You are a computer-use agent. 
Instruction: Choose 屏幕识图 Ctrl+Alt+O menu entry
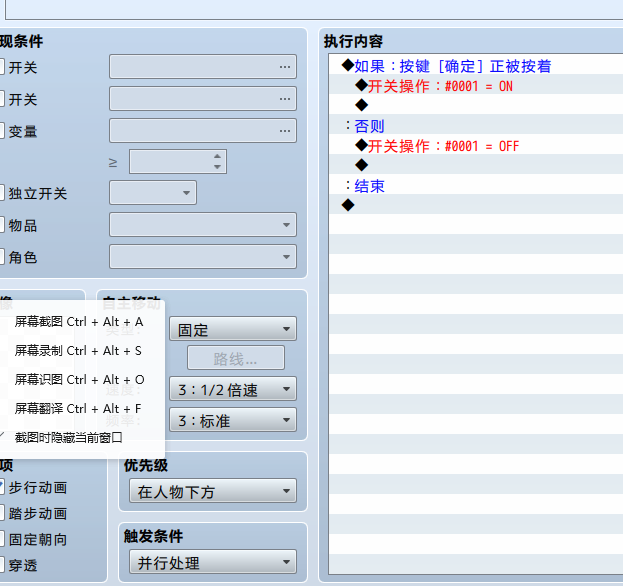pyautogui.click(x=79, y=379)
